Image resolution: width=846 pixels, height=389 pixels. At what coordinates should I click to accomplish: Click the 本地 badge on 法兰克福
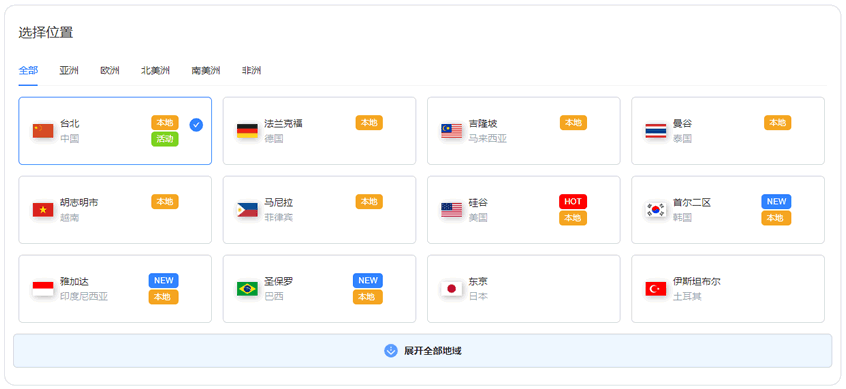point(369,122)
